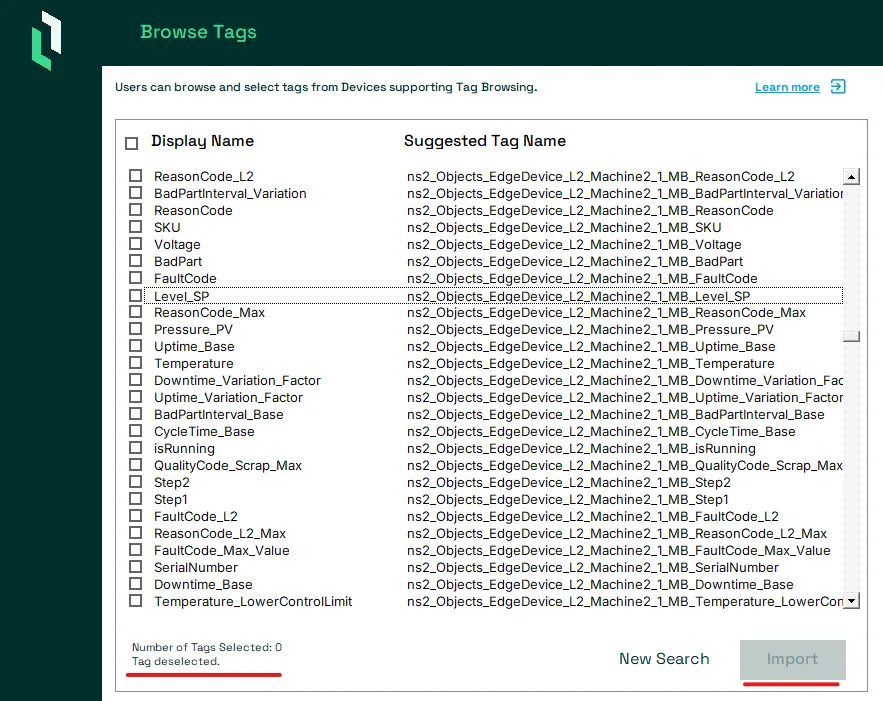Select the Downtime_Variation_Factor row text
Viewport: 883px width, 701px height.
tap(237, 381)
